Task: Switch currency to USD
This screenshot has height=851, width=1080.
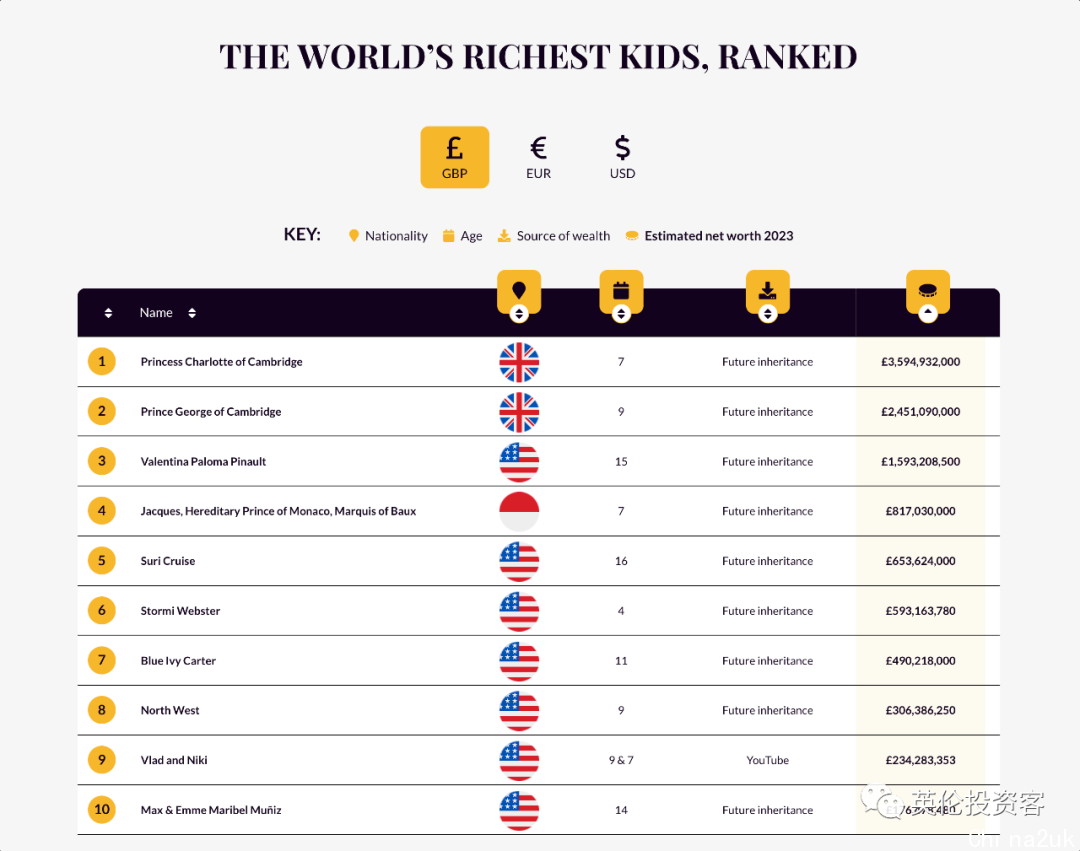Action: [x=622, y=157]
